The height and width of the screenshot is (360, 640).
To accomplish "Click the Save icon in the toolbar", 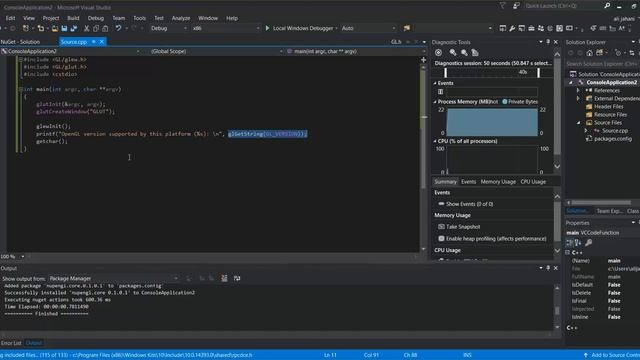I will pyautogui.click(x=64, y=28).
